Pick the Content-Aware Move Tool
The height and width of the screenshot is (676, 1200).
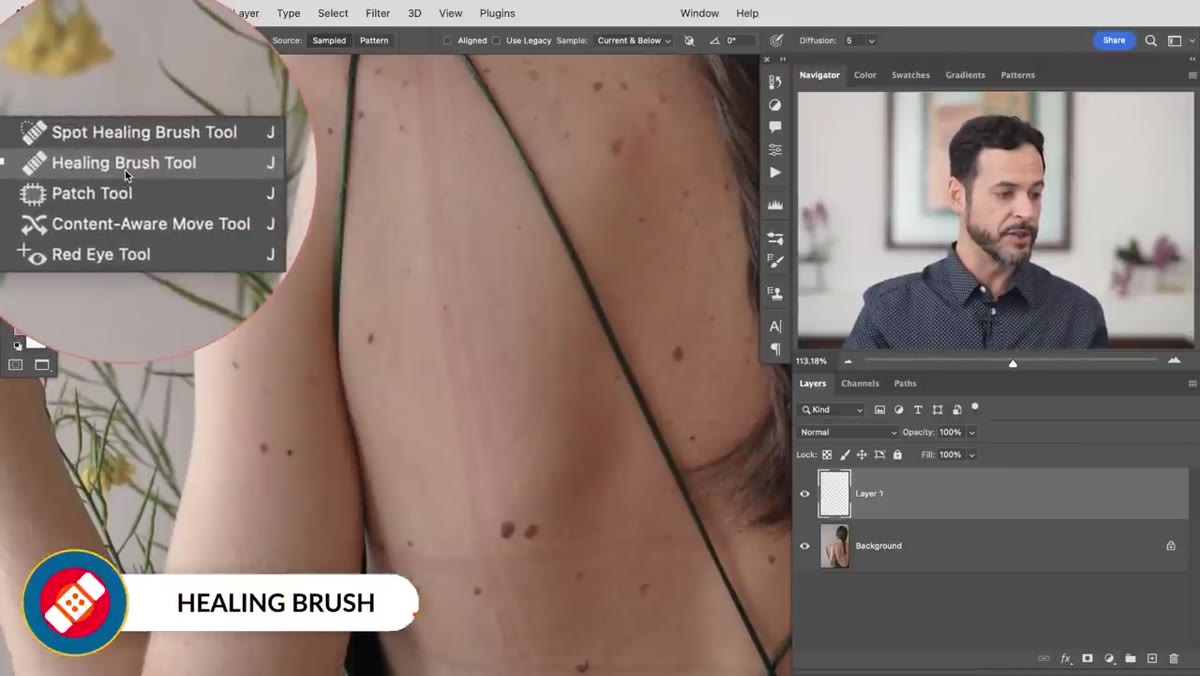coord(143,224)
